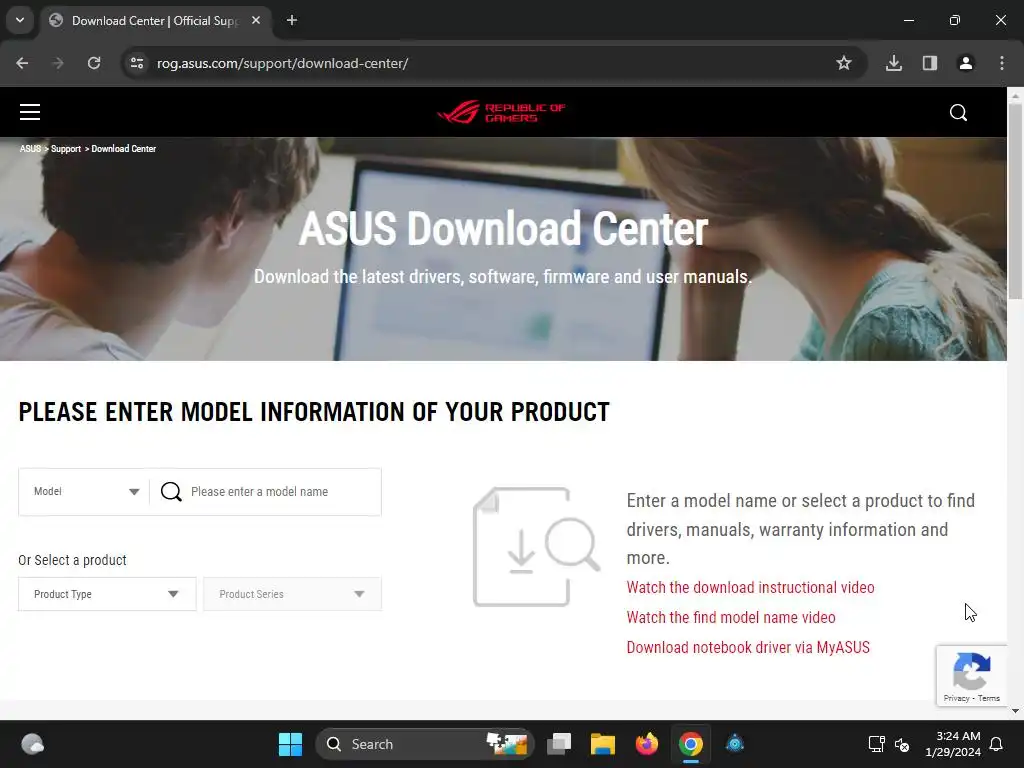The height and width of the screenshot is (768, 1024).
Task: Click the taskbar Search box
Action: (424, 744)
